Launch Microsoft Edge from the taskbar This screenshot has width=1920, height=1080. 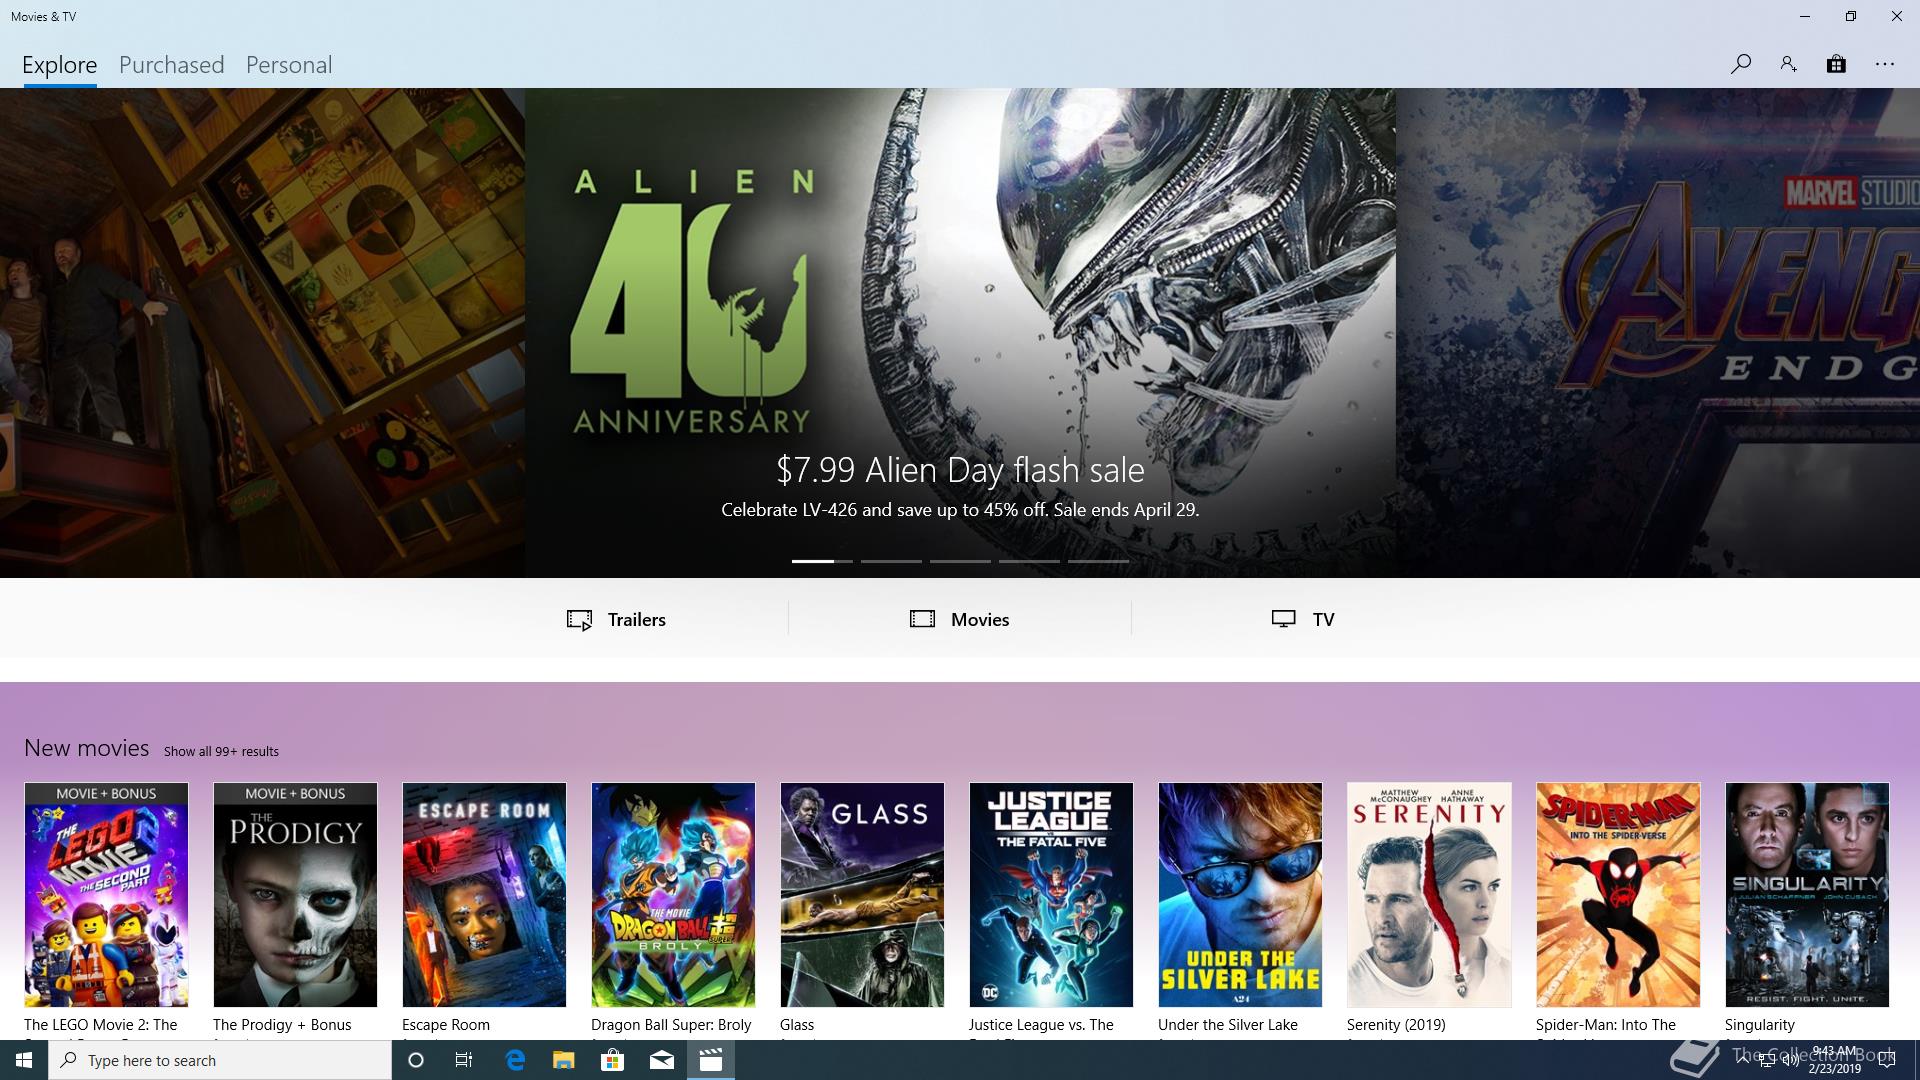click(516, 1060)
